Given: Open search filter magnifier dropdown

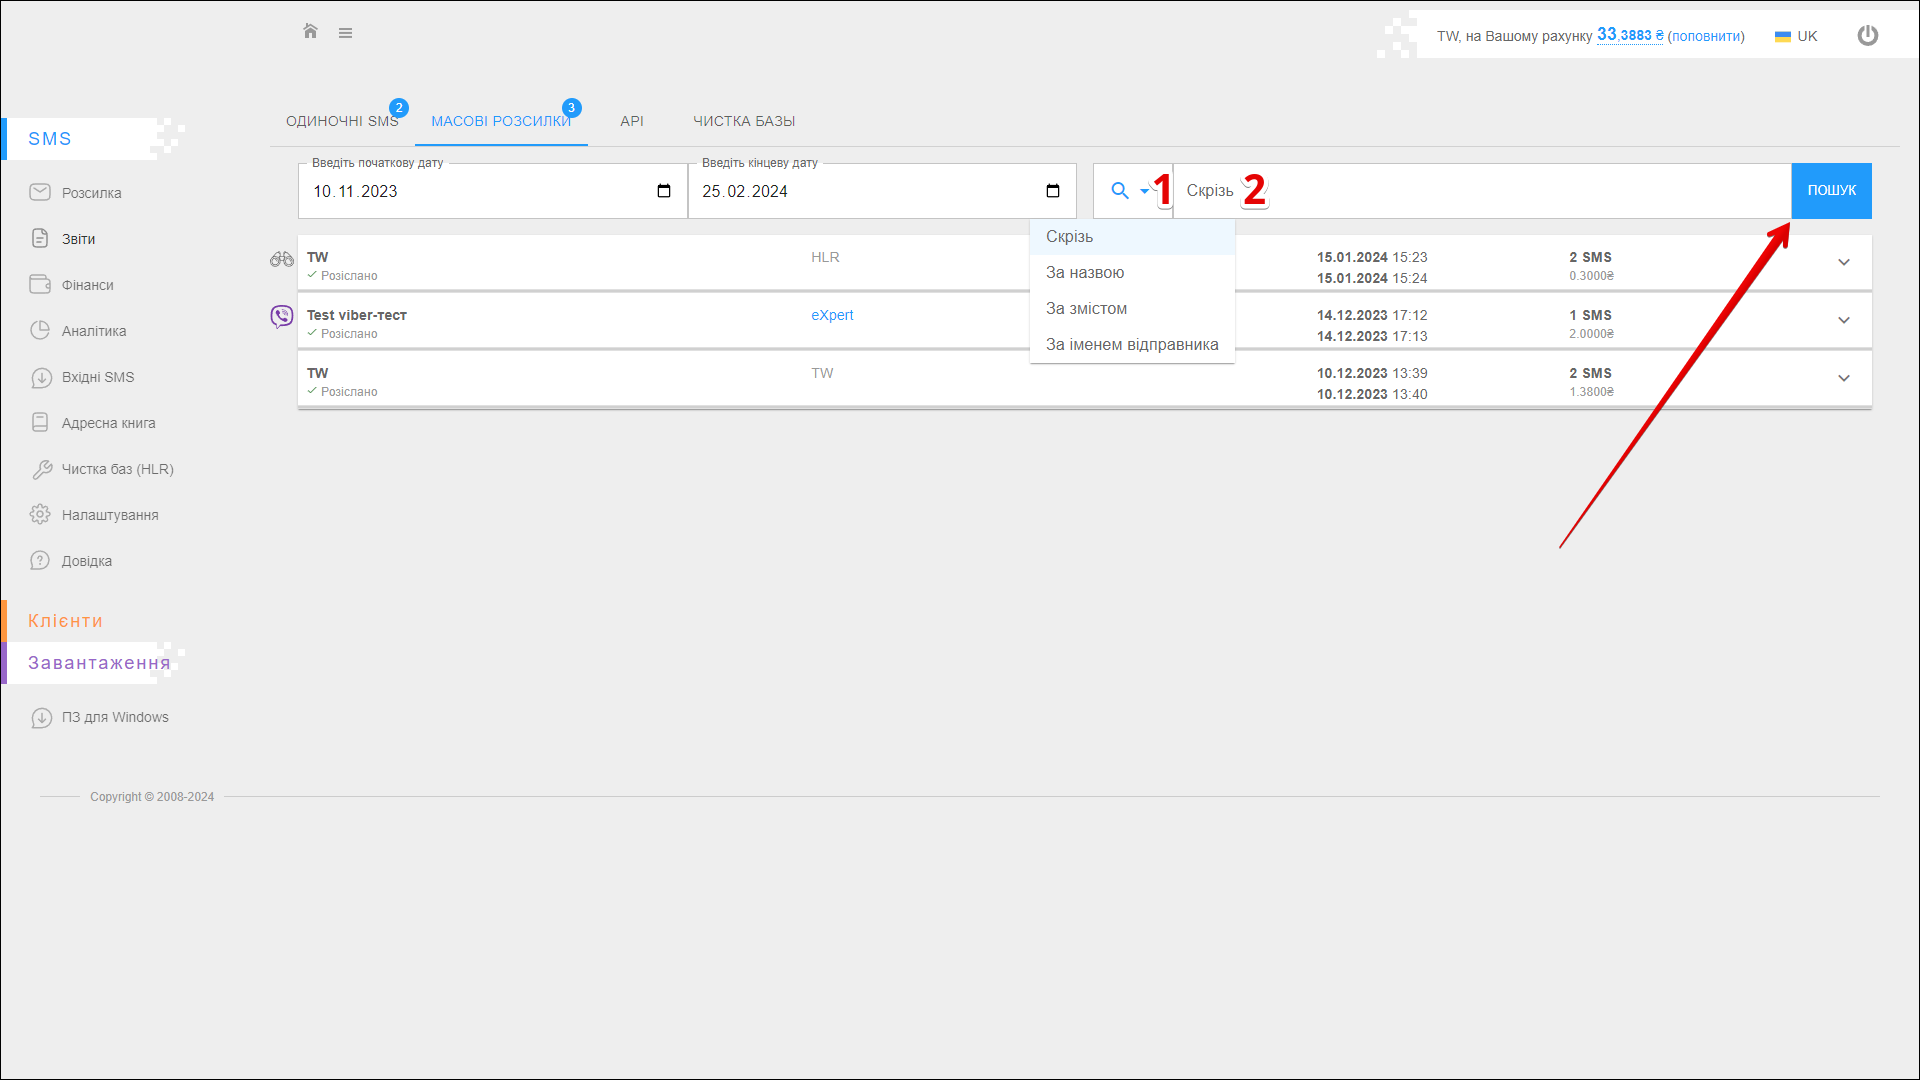Looking at the screenshot, I should [1130, 191].
